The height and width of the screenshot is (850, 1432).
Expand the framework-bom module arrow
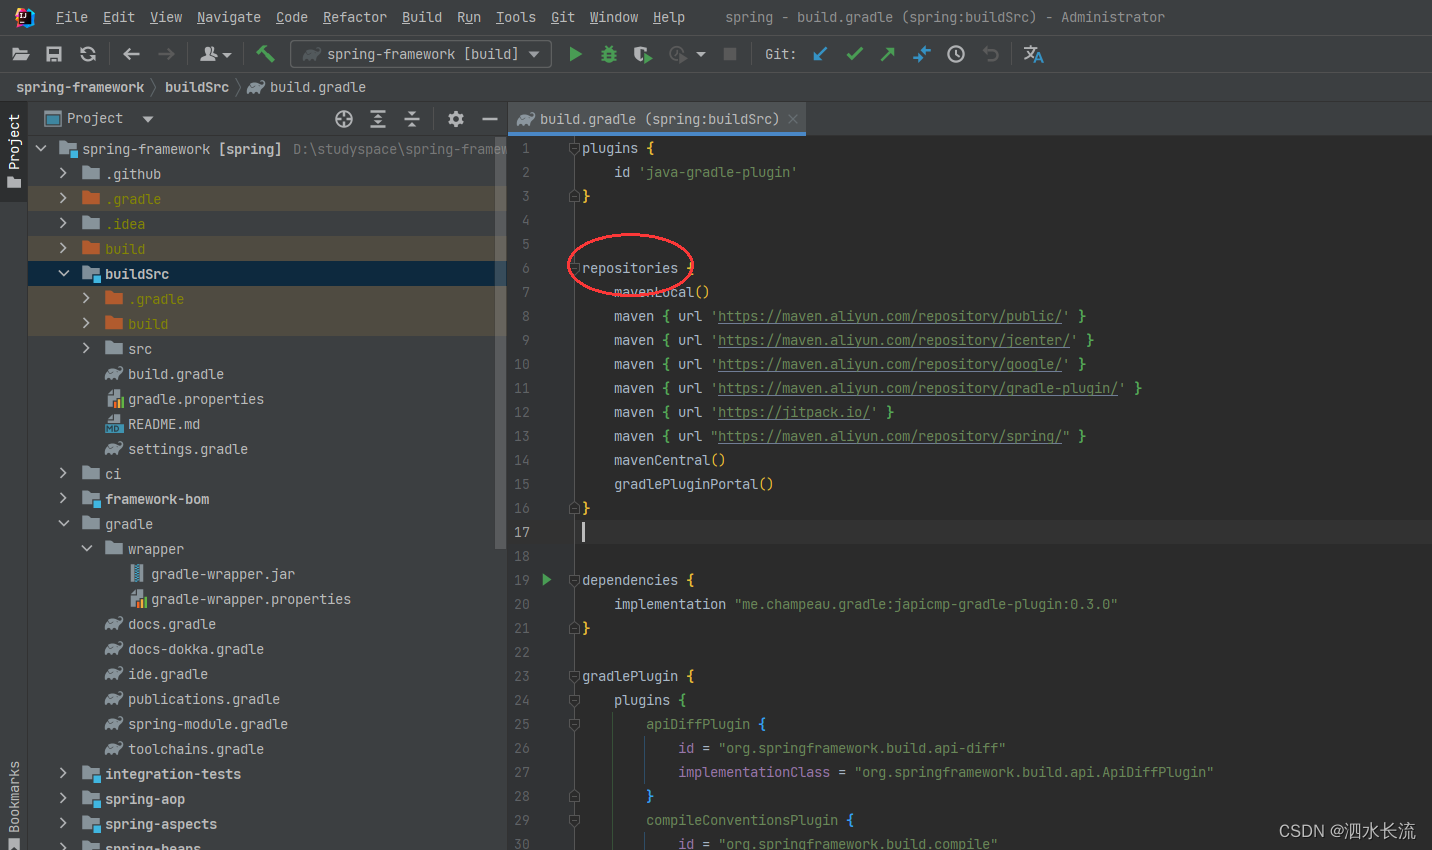coord(63,498)
